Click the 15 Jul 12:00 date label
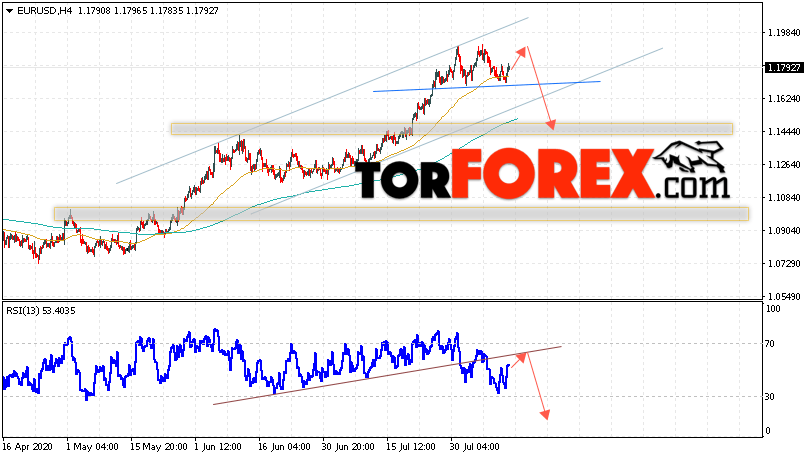Screen dimensions: 808x458 coord(412,447)
